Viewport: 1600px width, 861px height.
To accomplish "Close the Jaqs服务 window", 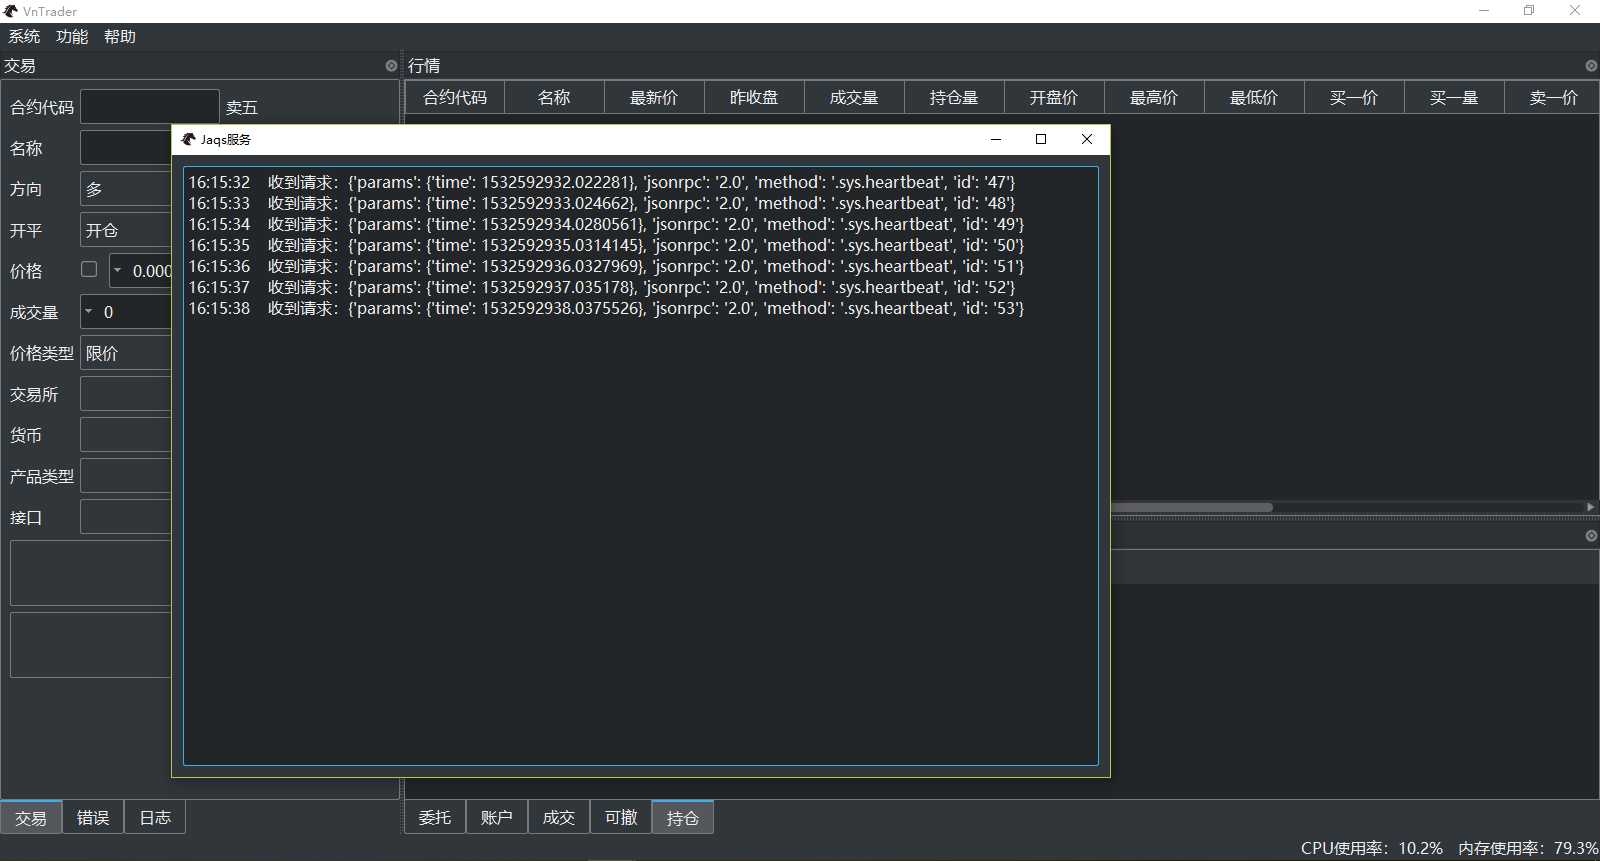I will tap(1087, 139).
